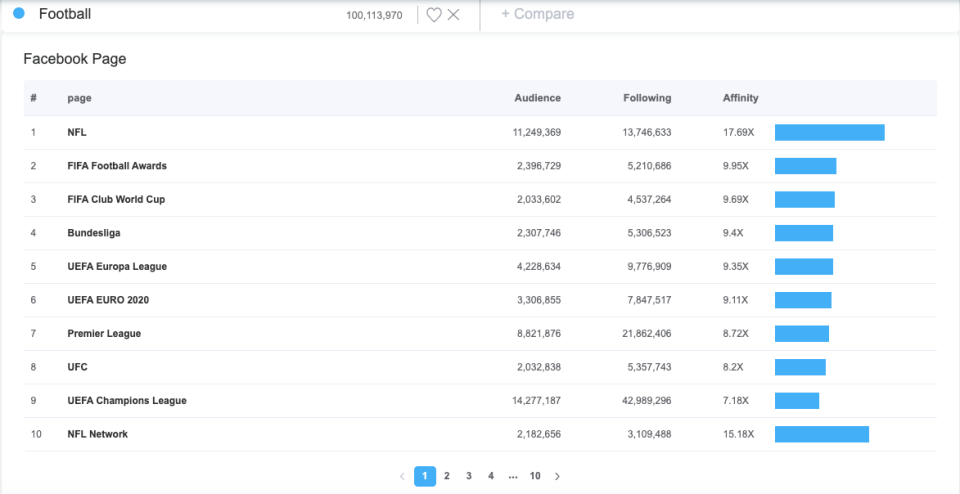Sort by Affinity column header
The width and height of the screenshot is (960, 494).
[x=740, y=98]
